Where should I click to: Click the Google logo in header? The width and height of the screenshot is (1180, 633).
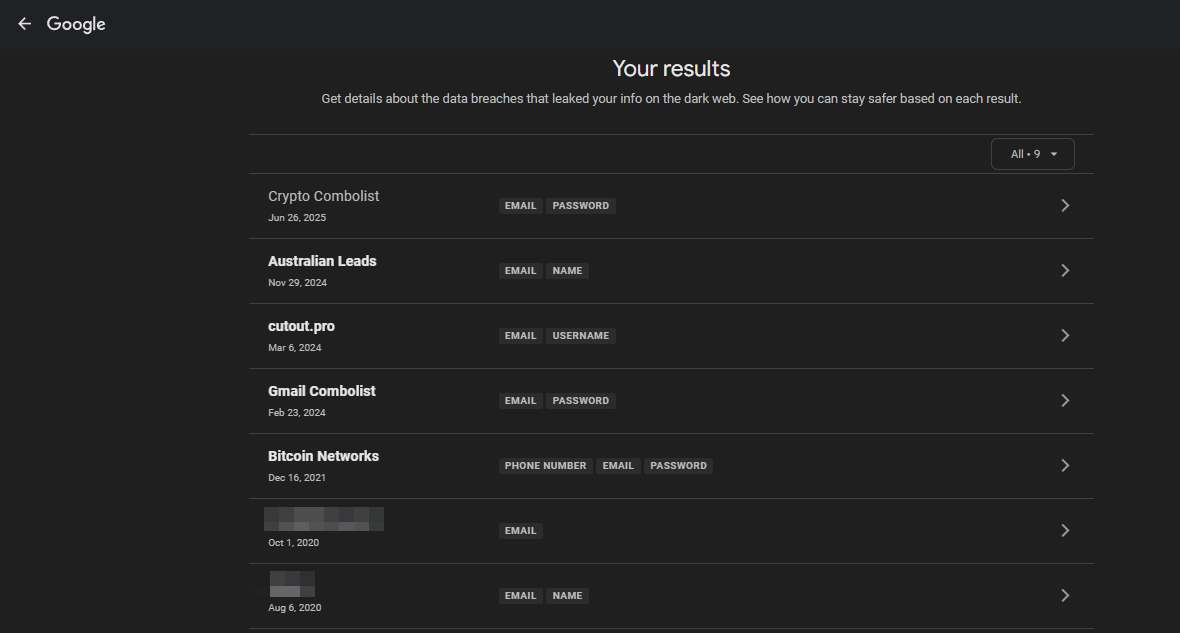click(x=76, y=24)
